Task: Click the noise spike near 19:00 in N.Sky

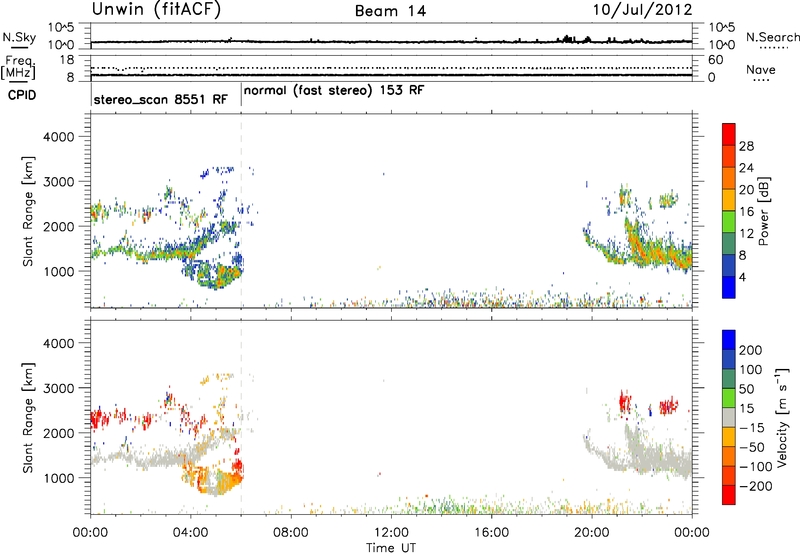Action: point(566,38)
